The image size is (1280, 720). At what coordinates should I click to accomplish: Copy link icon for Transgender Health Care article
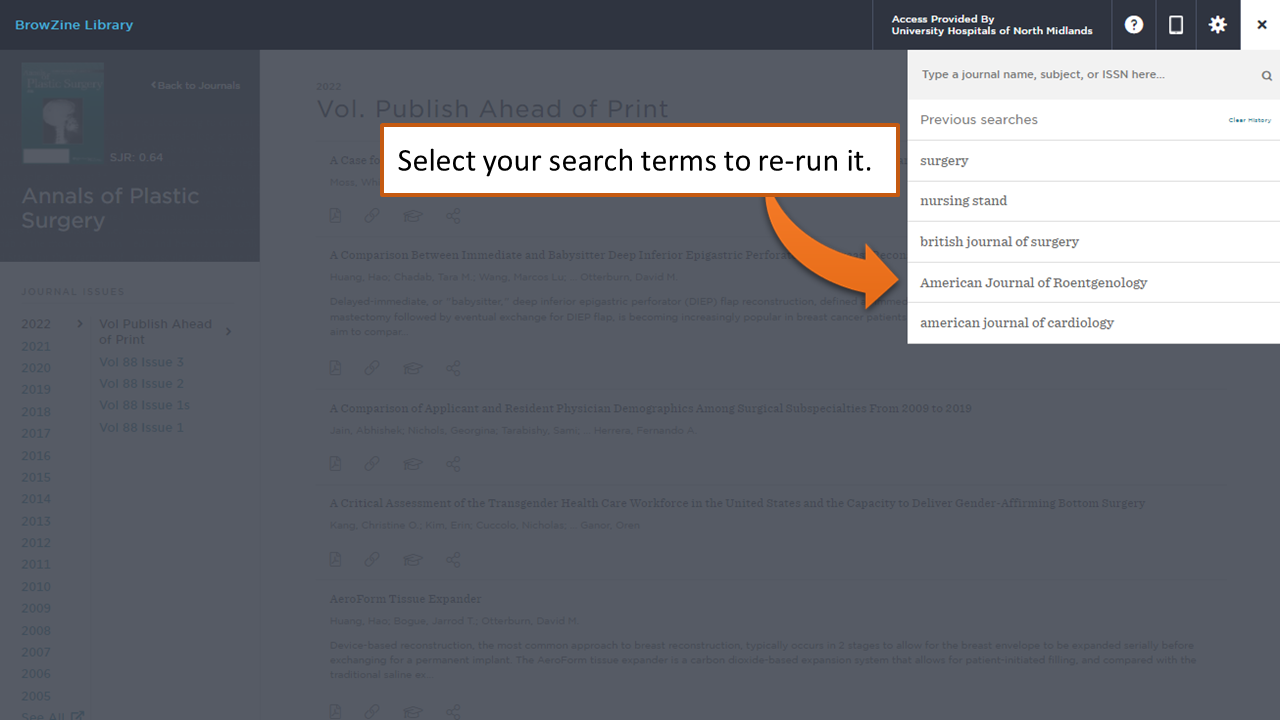tap(371, 560)
